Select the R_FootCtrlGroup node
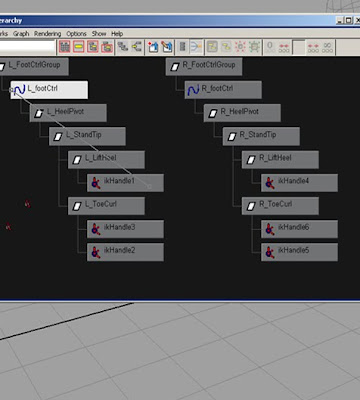This screenshot has height=400, width=360. coord(204,66)
